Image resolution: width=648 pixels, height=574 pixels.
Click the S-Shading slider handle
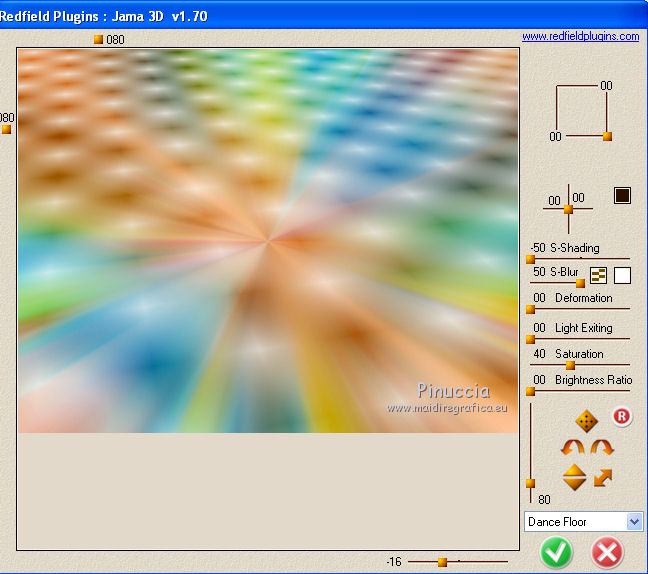[x=531, y=260]
